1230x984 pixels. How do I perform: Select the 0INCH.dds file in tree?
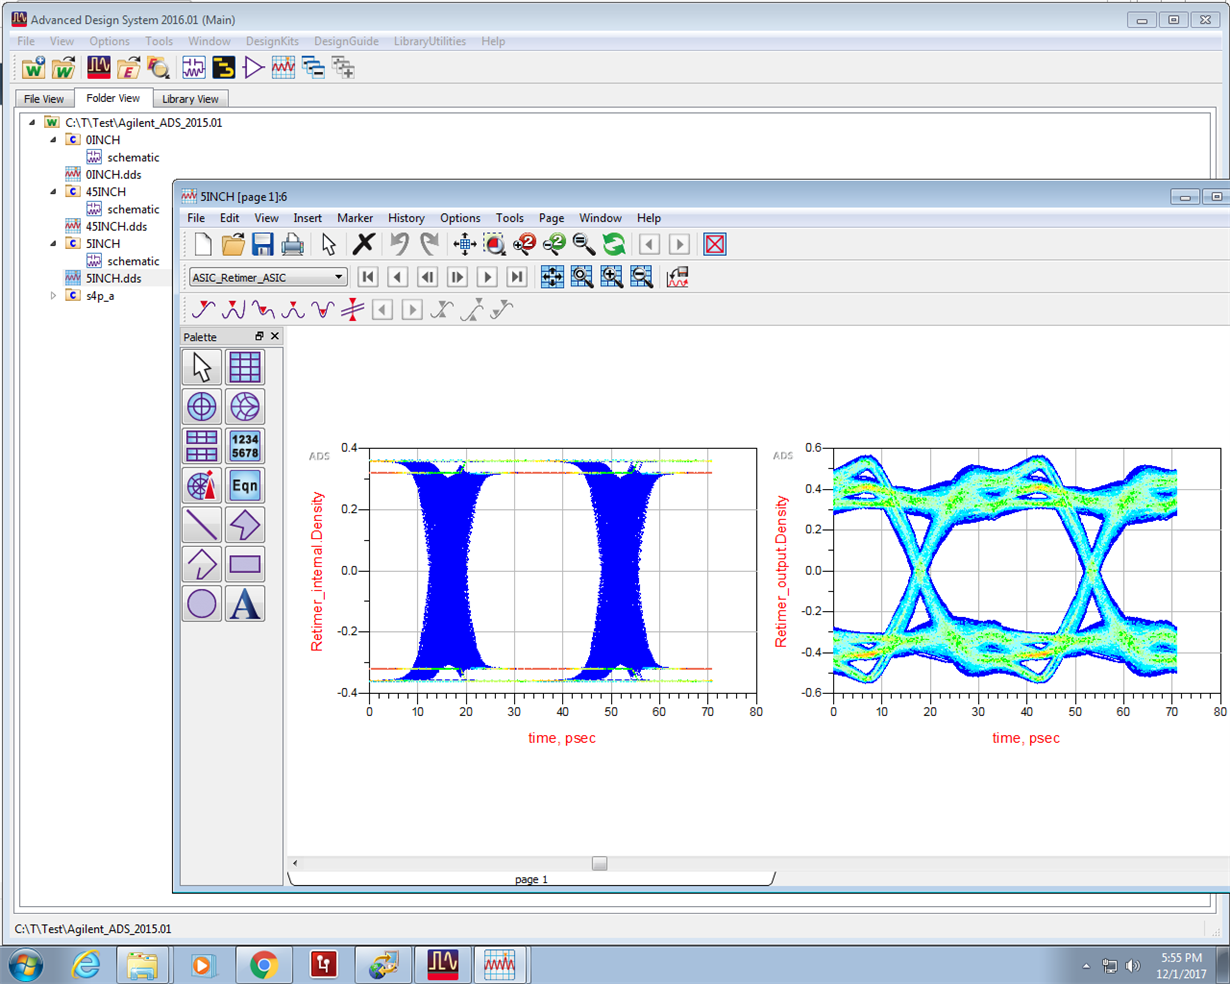[113, 175]
